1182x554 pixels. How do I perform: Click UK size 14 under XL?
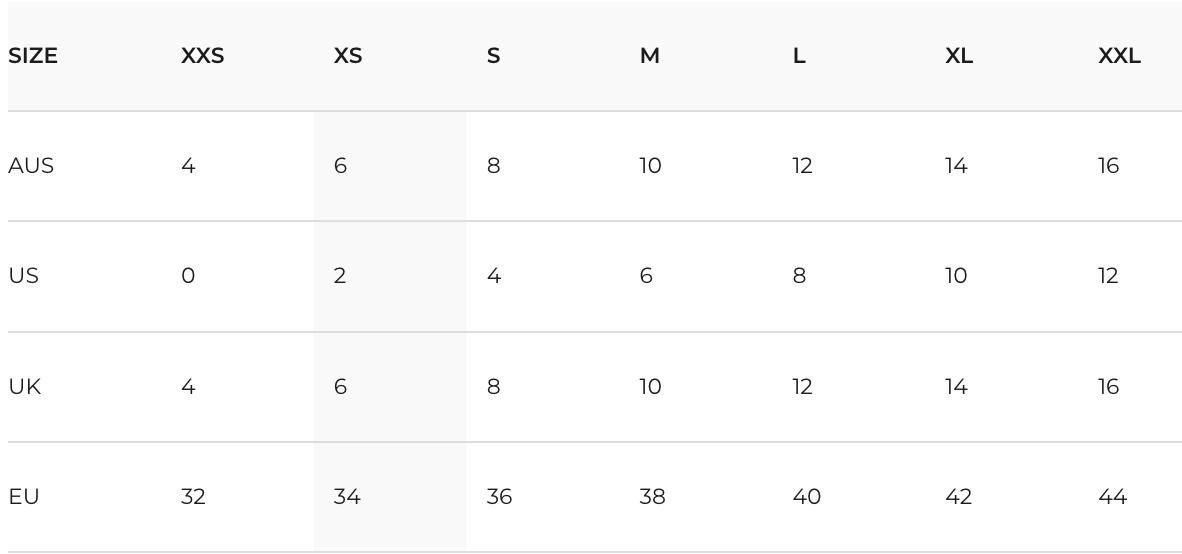pyautogui.click(x=956, y=387)
